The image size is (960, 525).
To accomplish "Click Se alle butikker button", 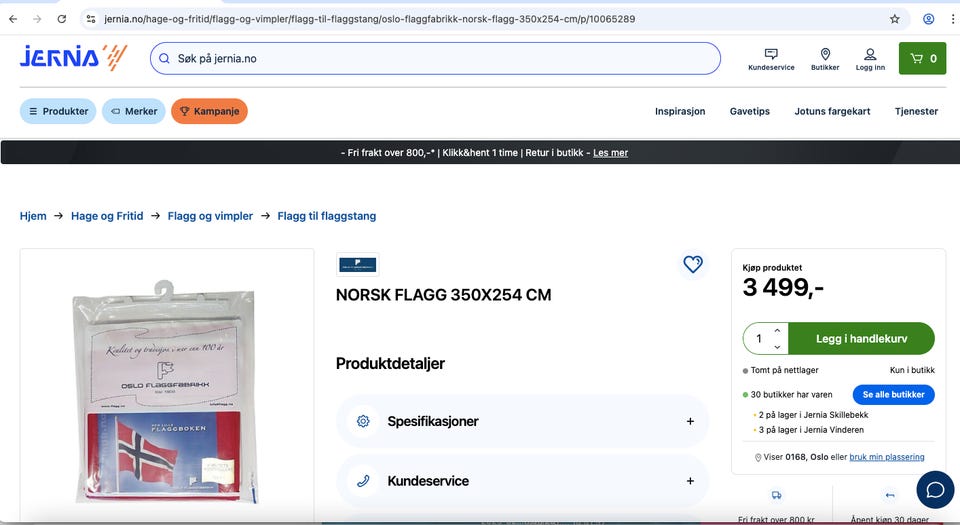I will (893, 395).
